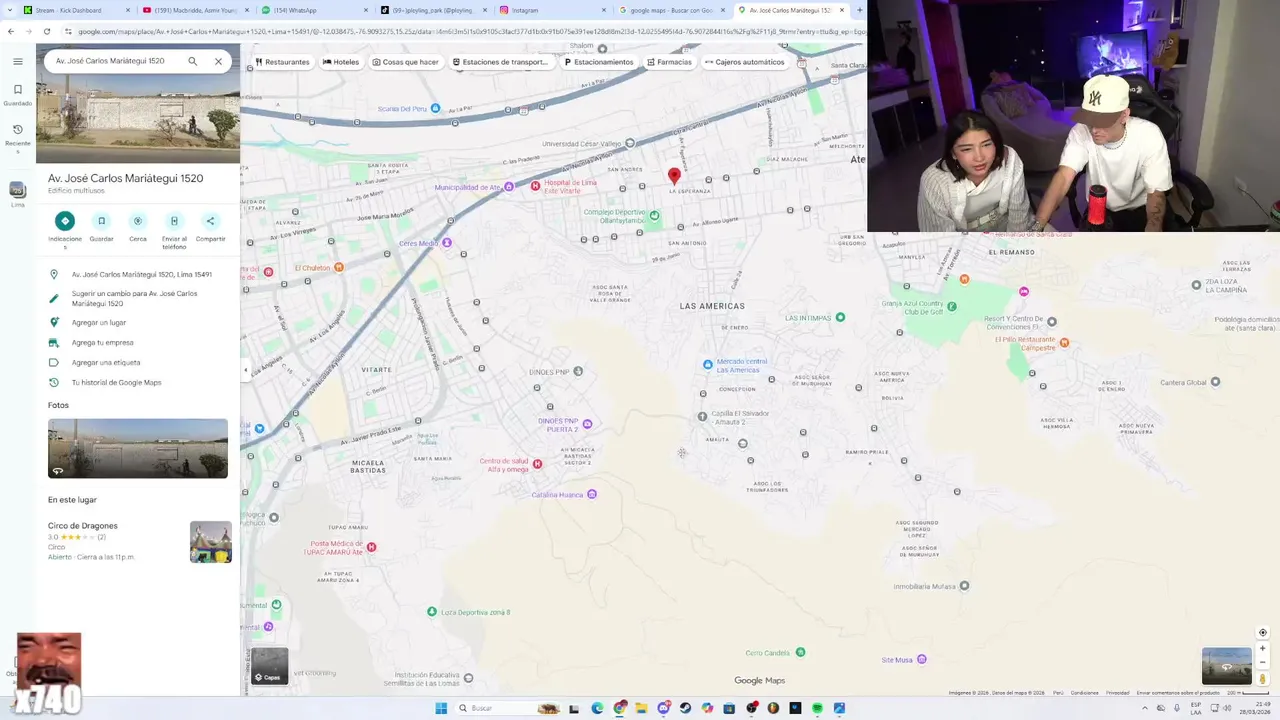Click Complejo Deportivo Ollantaytambo marker
Image resolution: width=1280 pixels, height=720 pixels.
tap(654, 215)
